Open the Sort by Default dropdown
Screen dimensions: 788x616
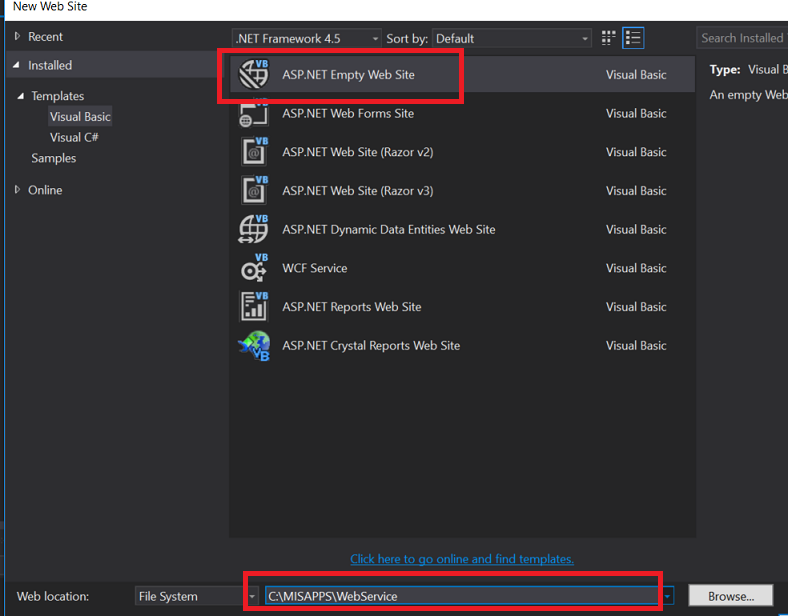tap(512, 39)
